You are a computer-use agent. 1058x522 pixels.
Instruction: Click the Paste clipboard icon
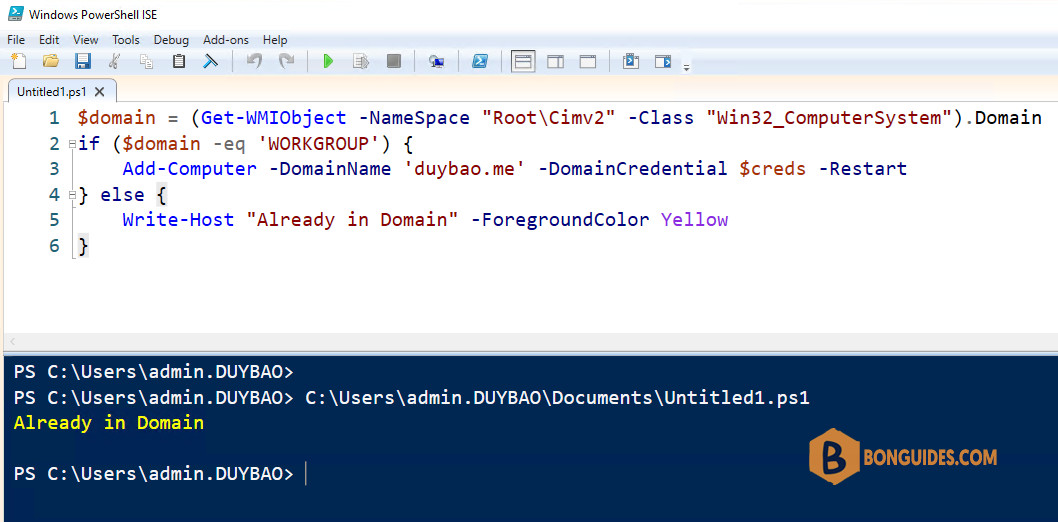click(x=178, y=61)
